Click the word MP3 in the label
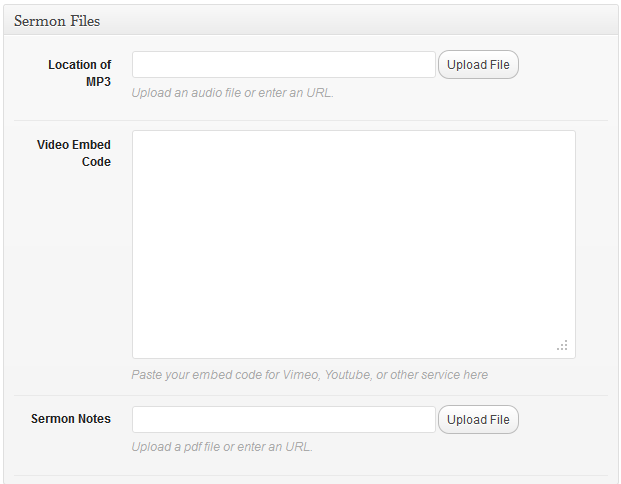This screenshot has width=621, height=484. pyautogui.click(x=99, y=82)
